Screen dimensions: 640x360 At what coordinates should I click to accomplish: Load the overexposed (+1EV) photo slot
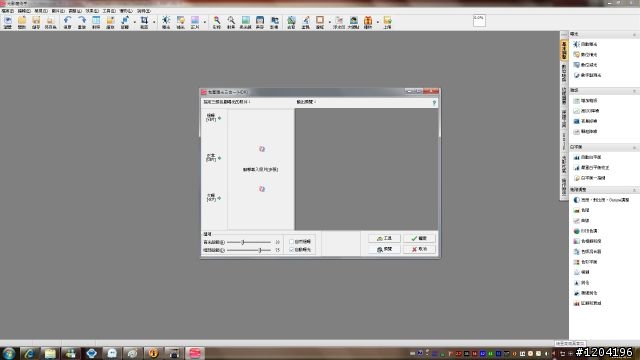(x=214, y=118)
